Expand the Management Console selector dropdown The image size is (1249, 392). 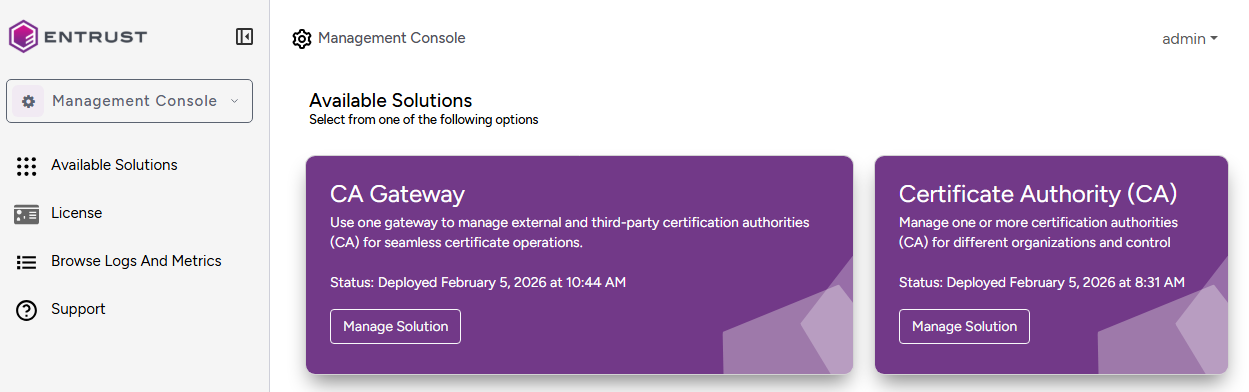[x=129, y=101]
